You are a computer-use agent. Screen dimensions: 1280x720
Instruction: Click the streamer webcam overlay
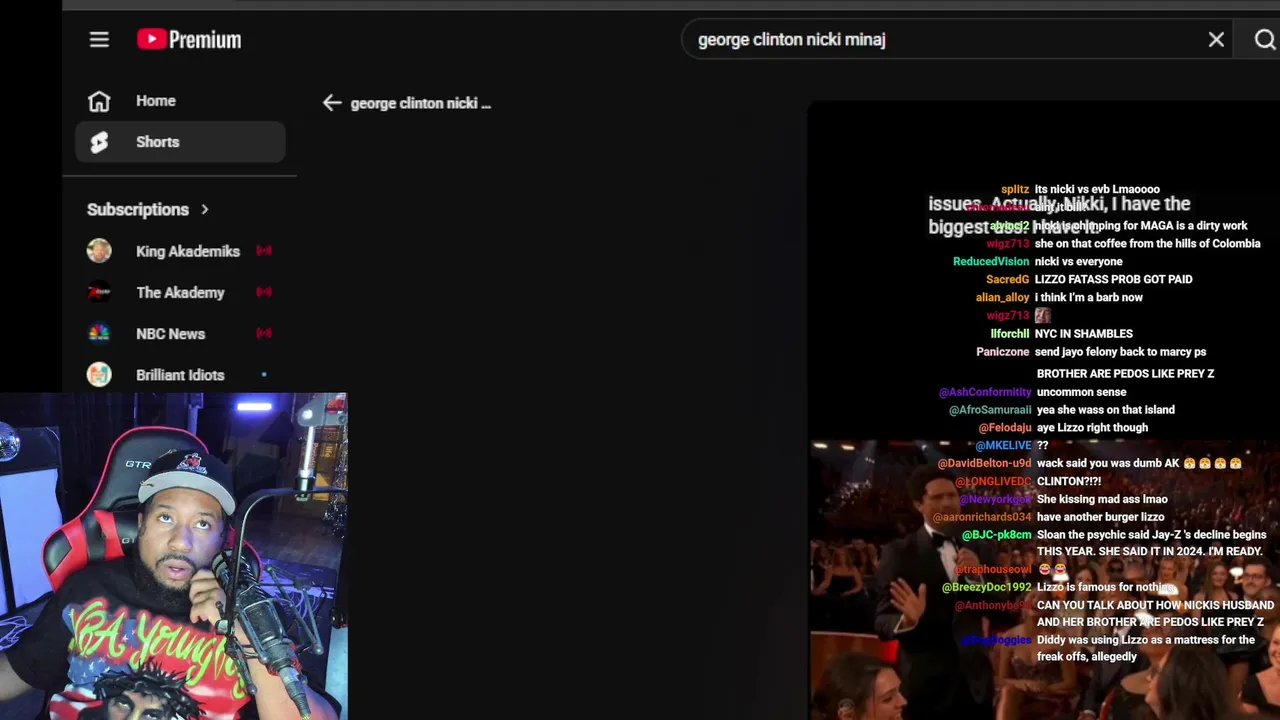tap(174, 556)
